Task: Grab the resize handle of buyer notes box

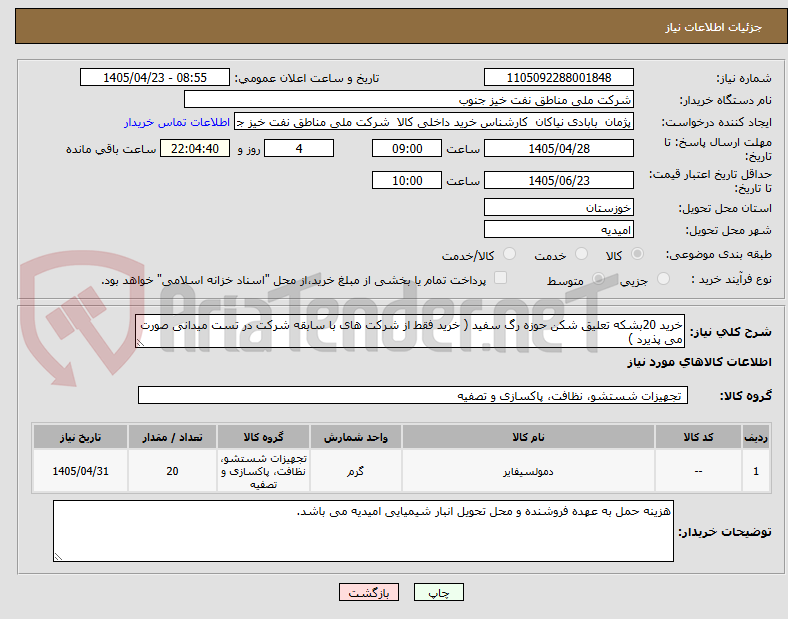Action: (x=58, y=557)
